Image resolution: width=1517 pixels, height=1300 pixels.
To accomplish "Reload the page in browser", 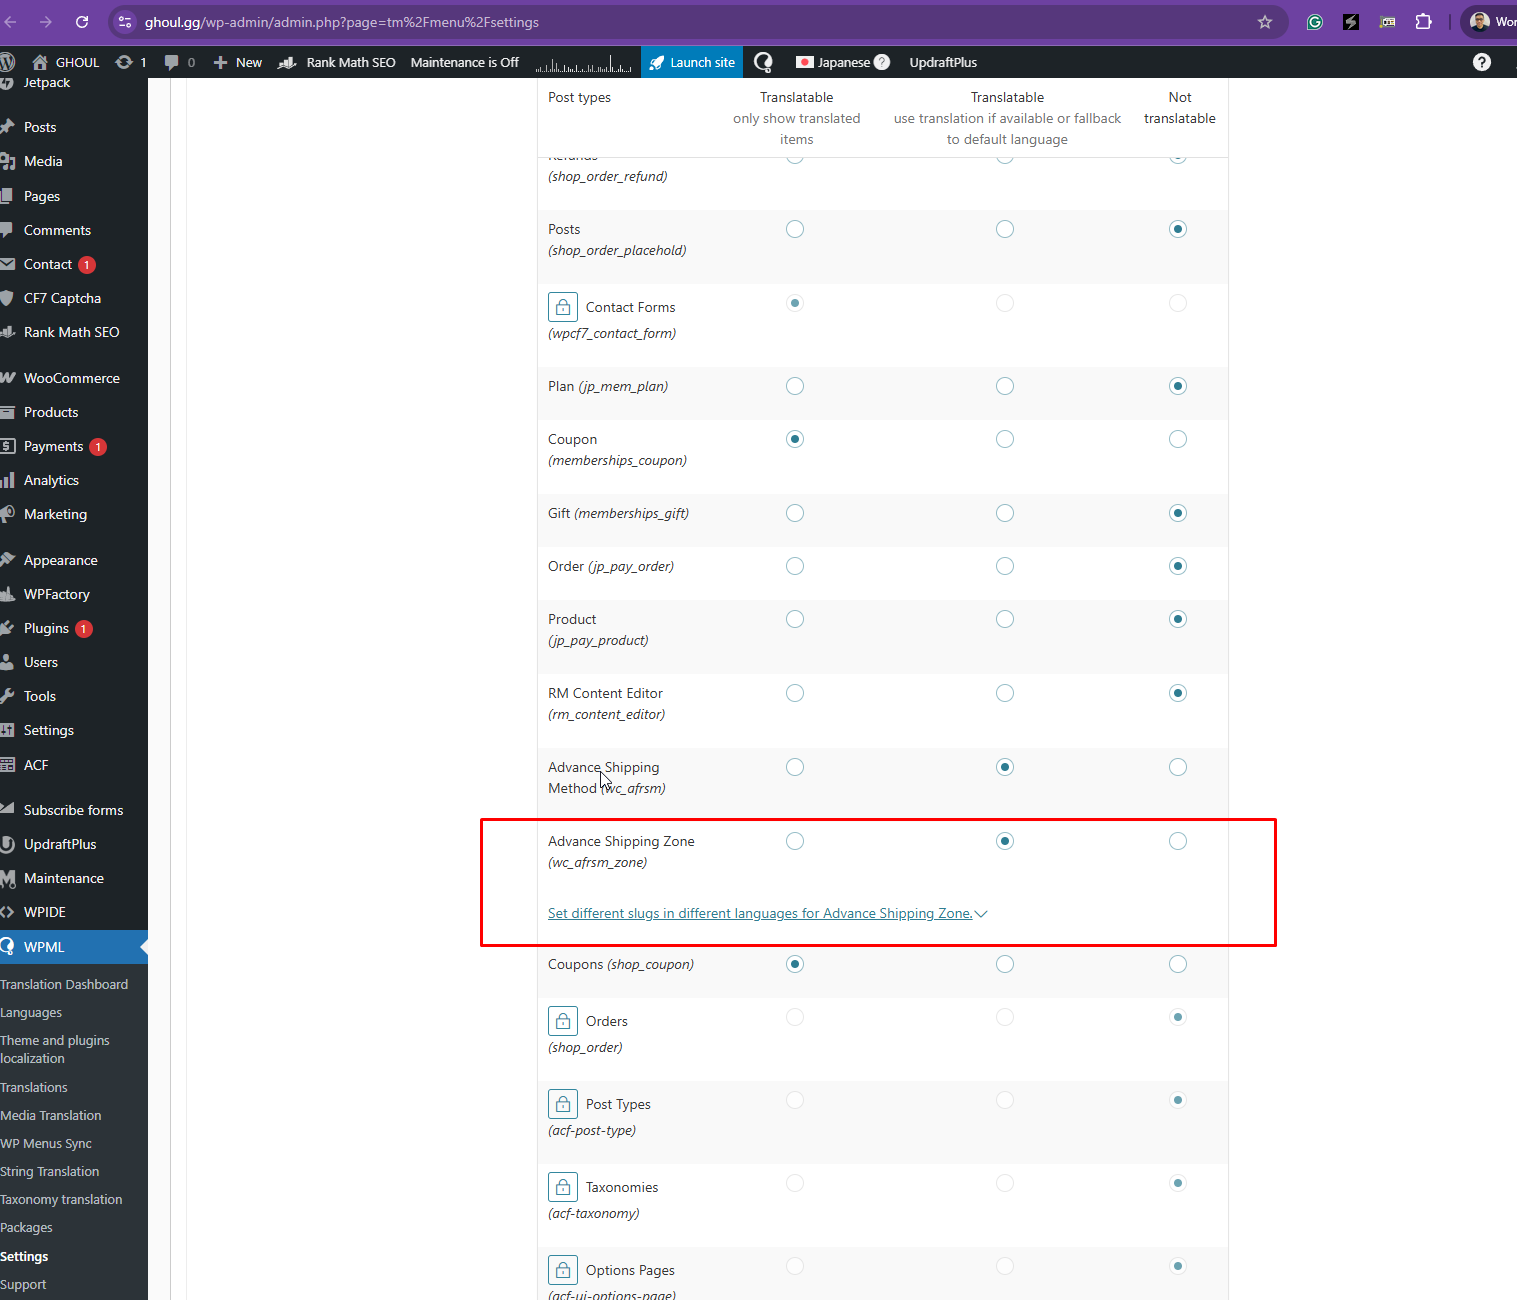I will (82, 22).
